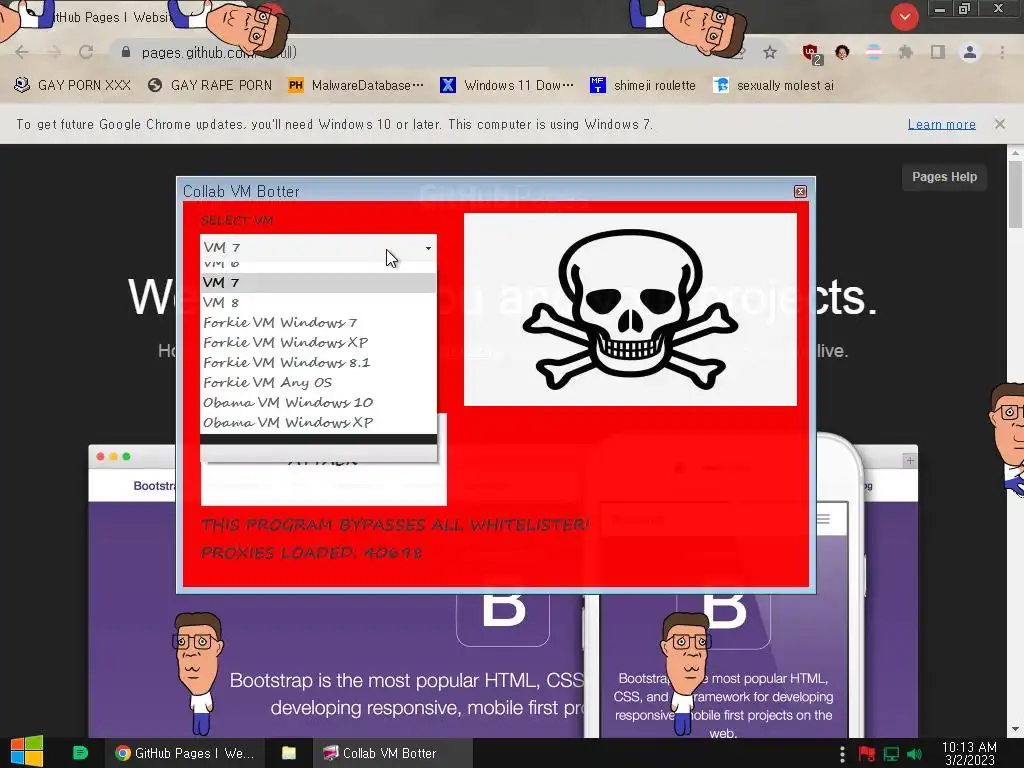
Task: Open the Chrome three-dot menu
Action: (1002, 52)
